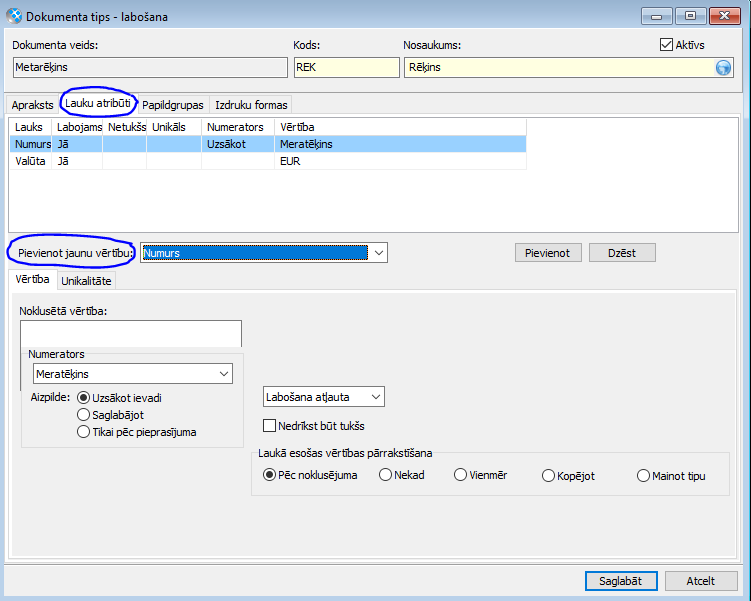This screenshot has width=751, height=601.
Task: Click the Vērtība column header
Action: click(x=400, y=127)
